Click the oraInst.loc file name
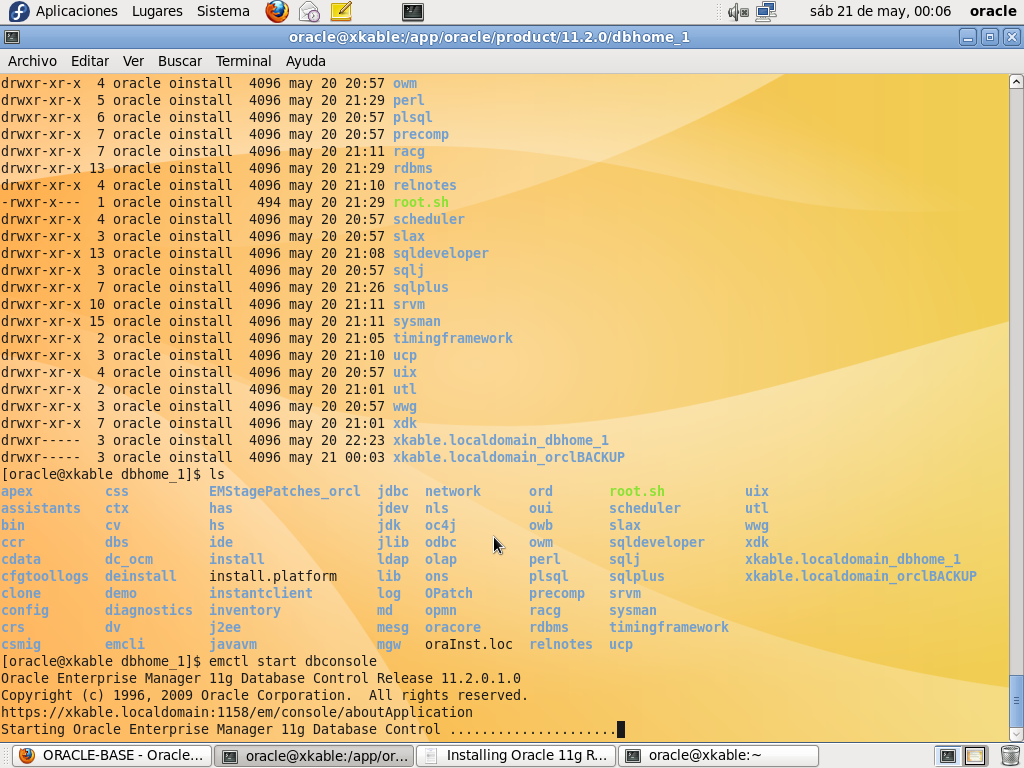This screenshot has height=768, width=1024. [468, 644]
